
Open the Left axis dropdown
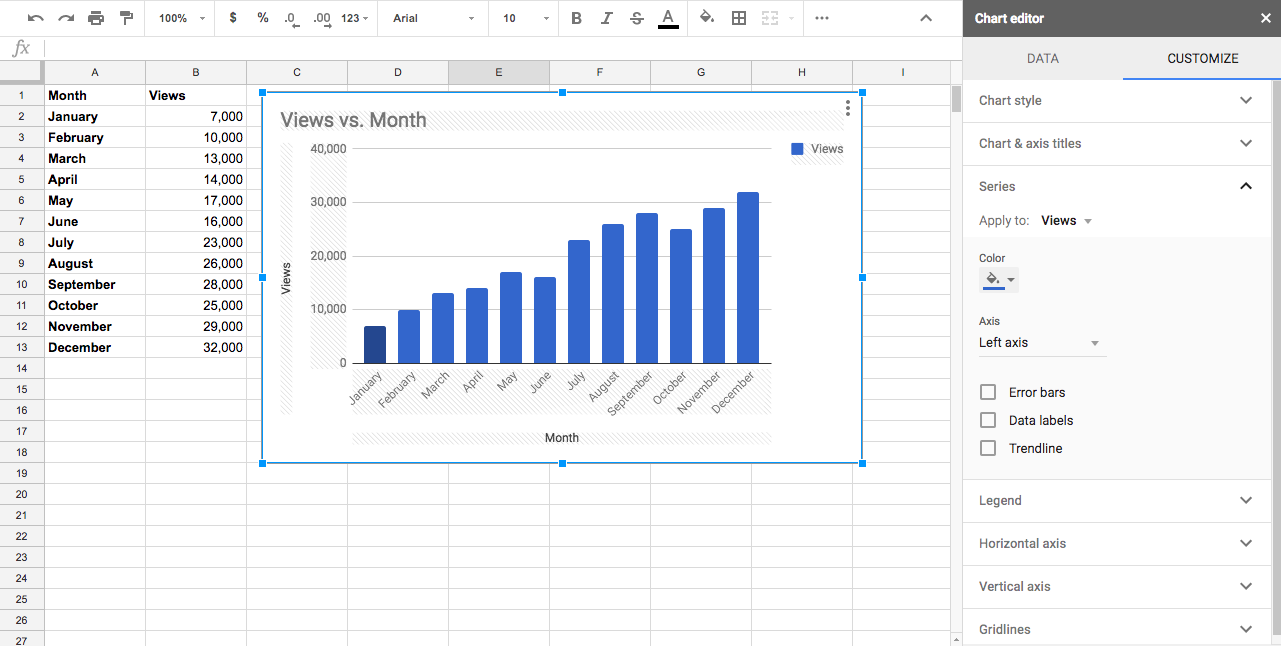[x=1041, y=342]
